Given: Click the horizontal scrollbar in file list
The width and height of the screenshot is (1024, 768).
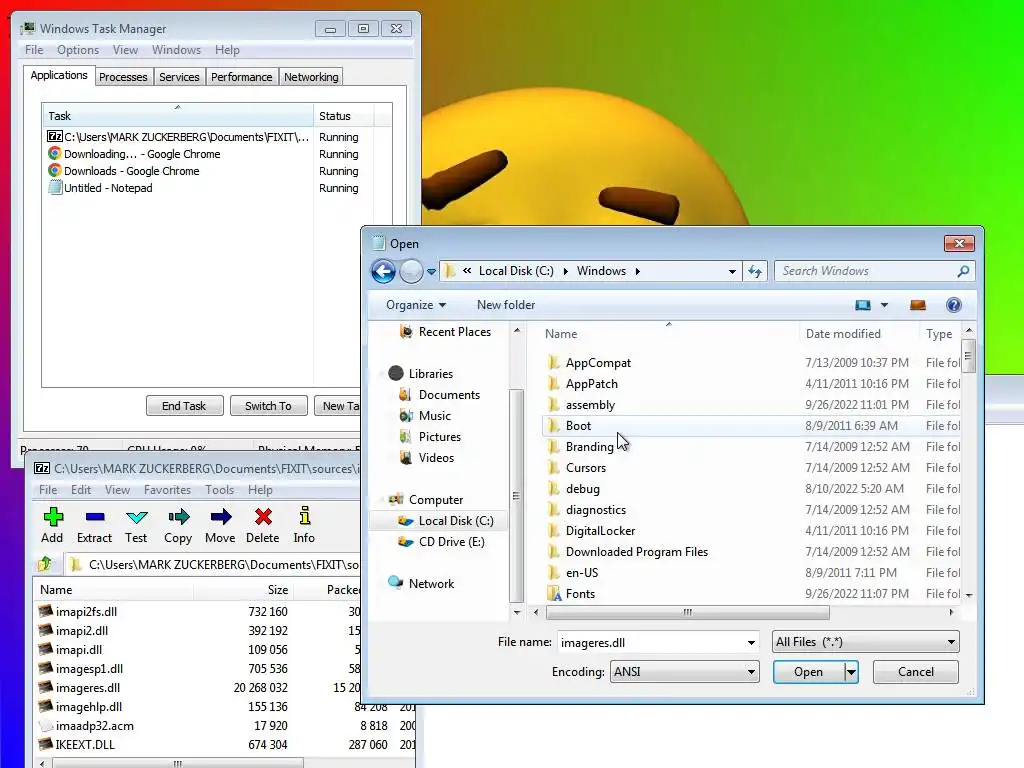Looking at the screenshot, I should tap(687, 613).
